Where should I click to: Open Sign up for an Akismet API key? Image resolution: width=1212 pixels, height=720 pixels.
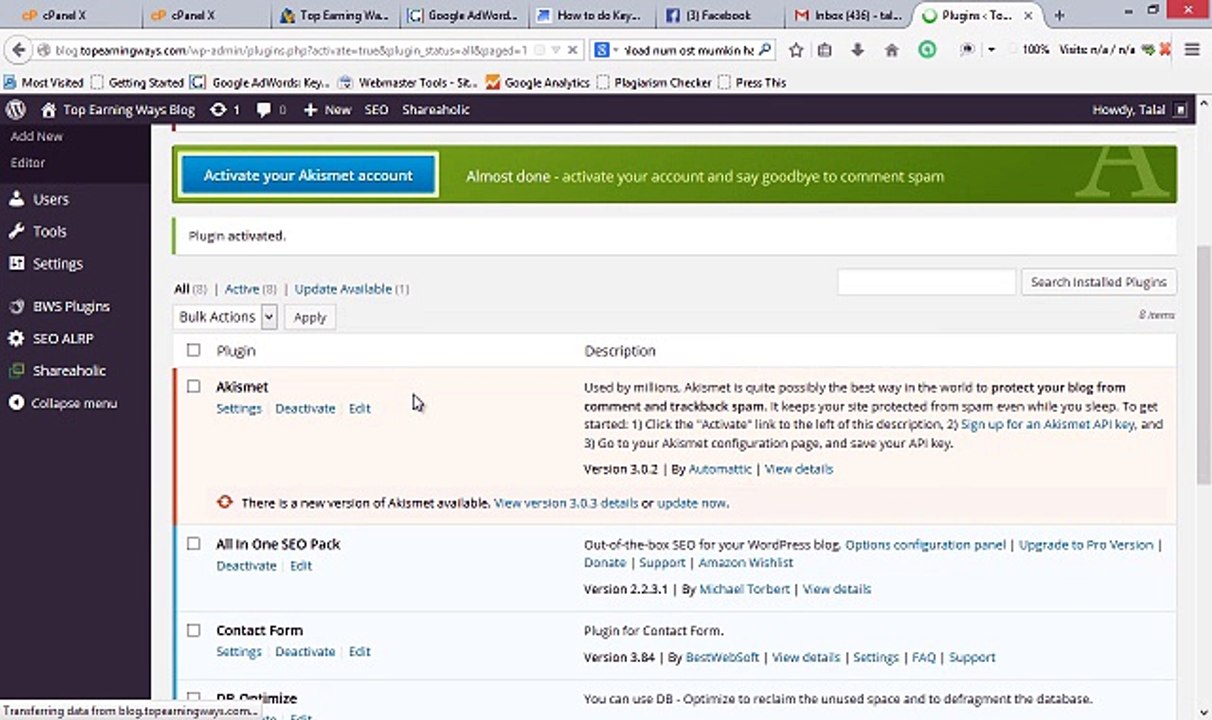pos(1047,424)
